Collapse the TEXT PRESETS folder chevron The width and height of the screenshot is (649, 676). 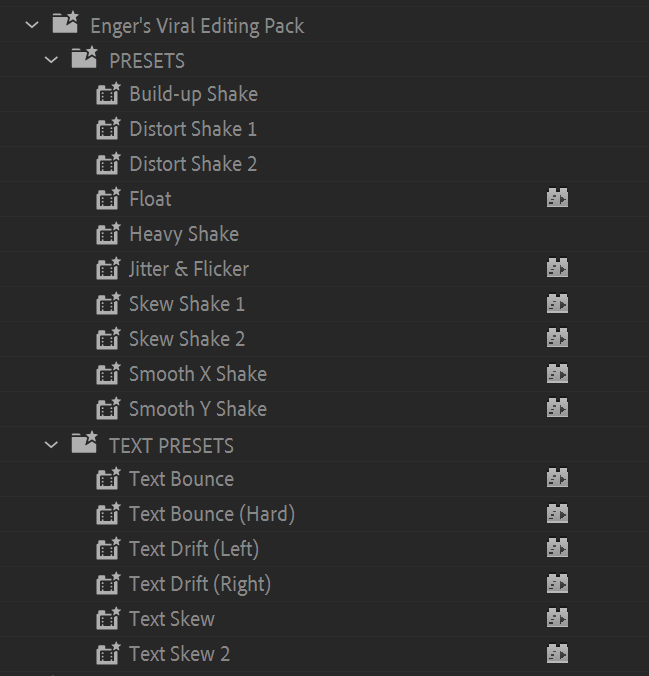[x=52, y=445]
